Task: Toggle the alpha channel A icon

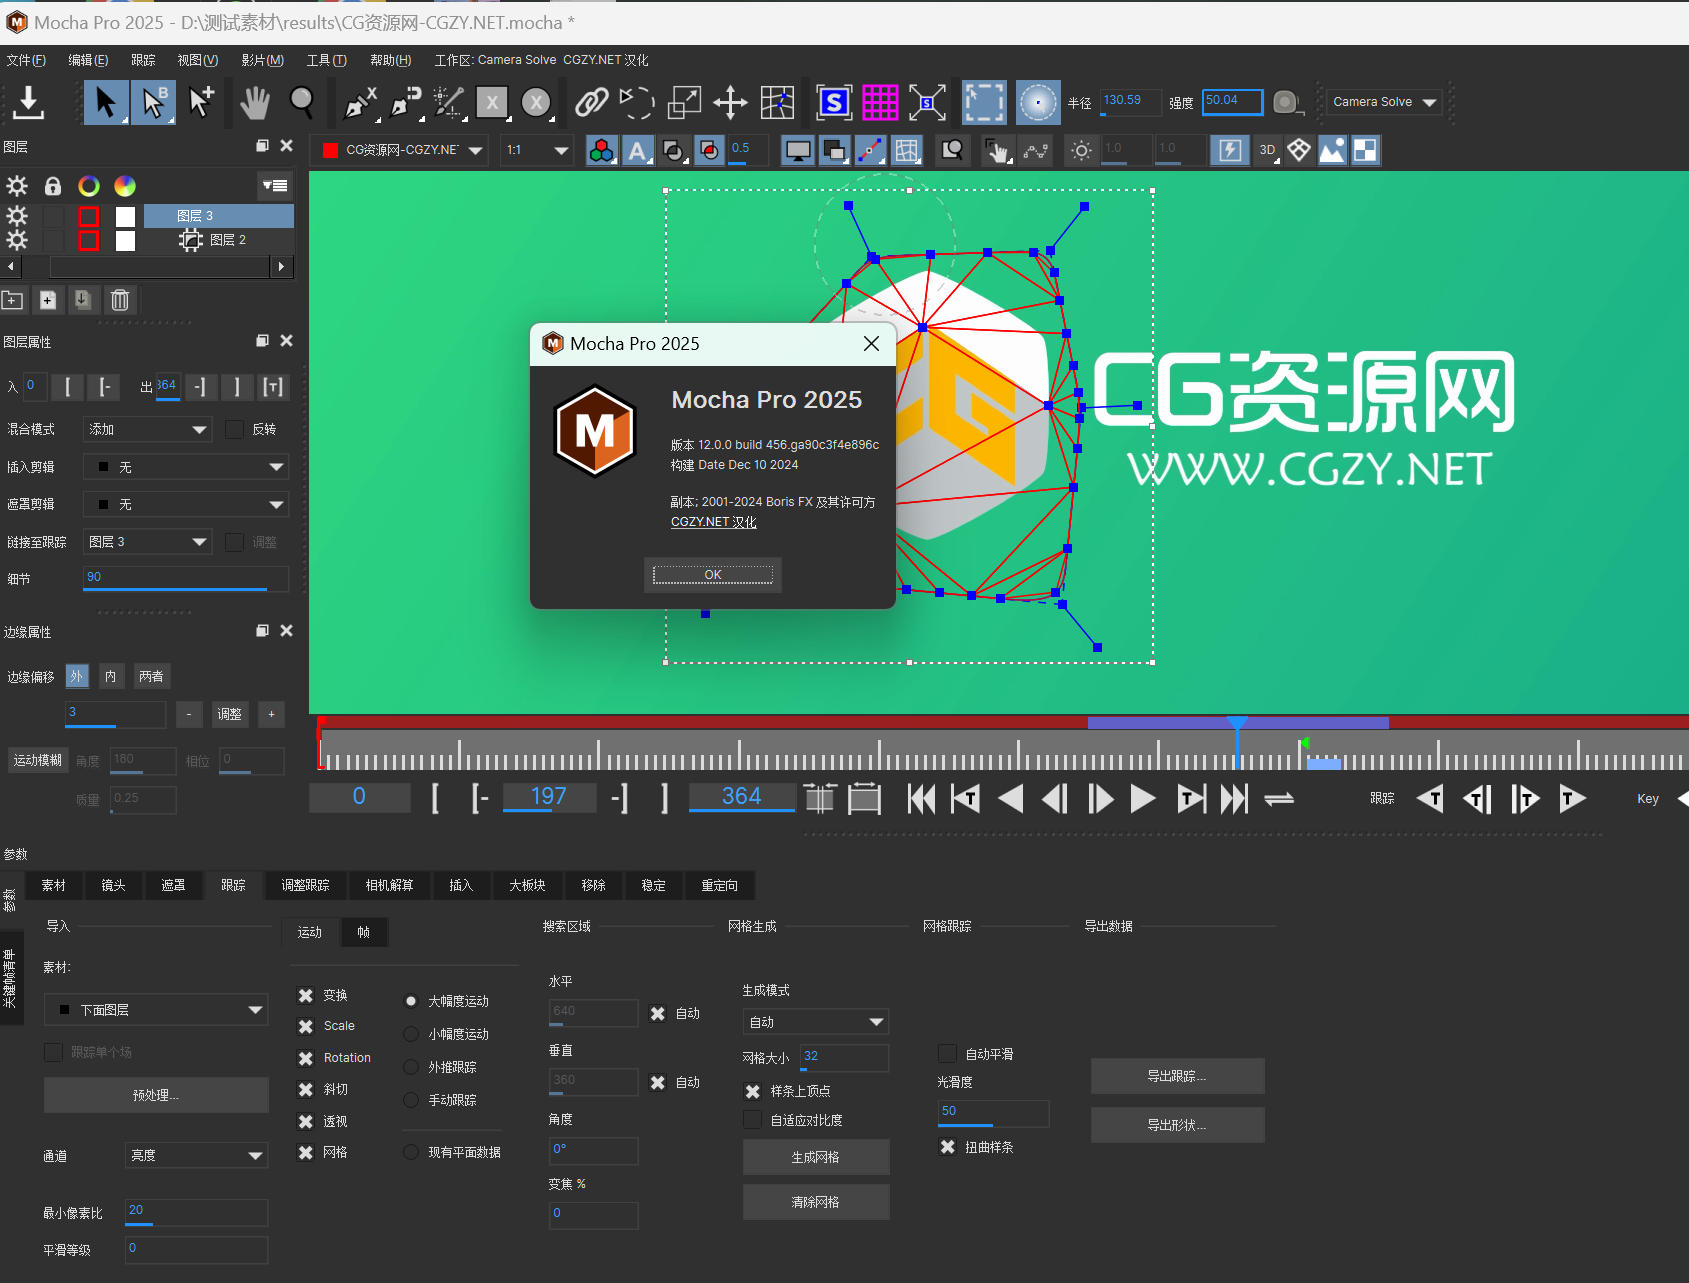Action: (x=637, y=151)
